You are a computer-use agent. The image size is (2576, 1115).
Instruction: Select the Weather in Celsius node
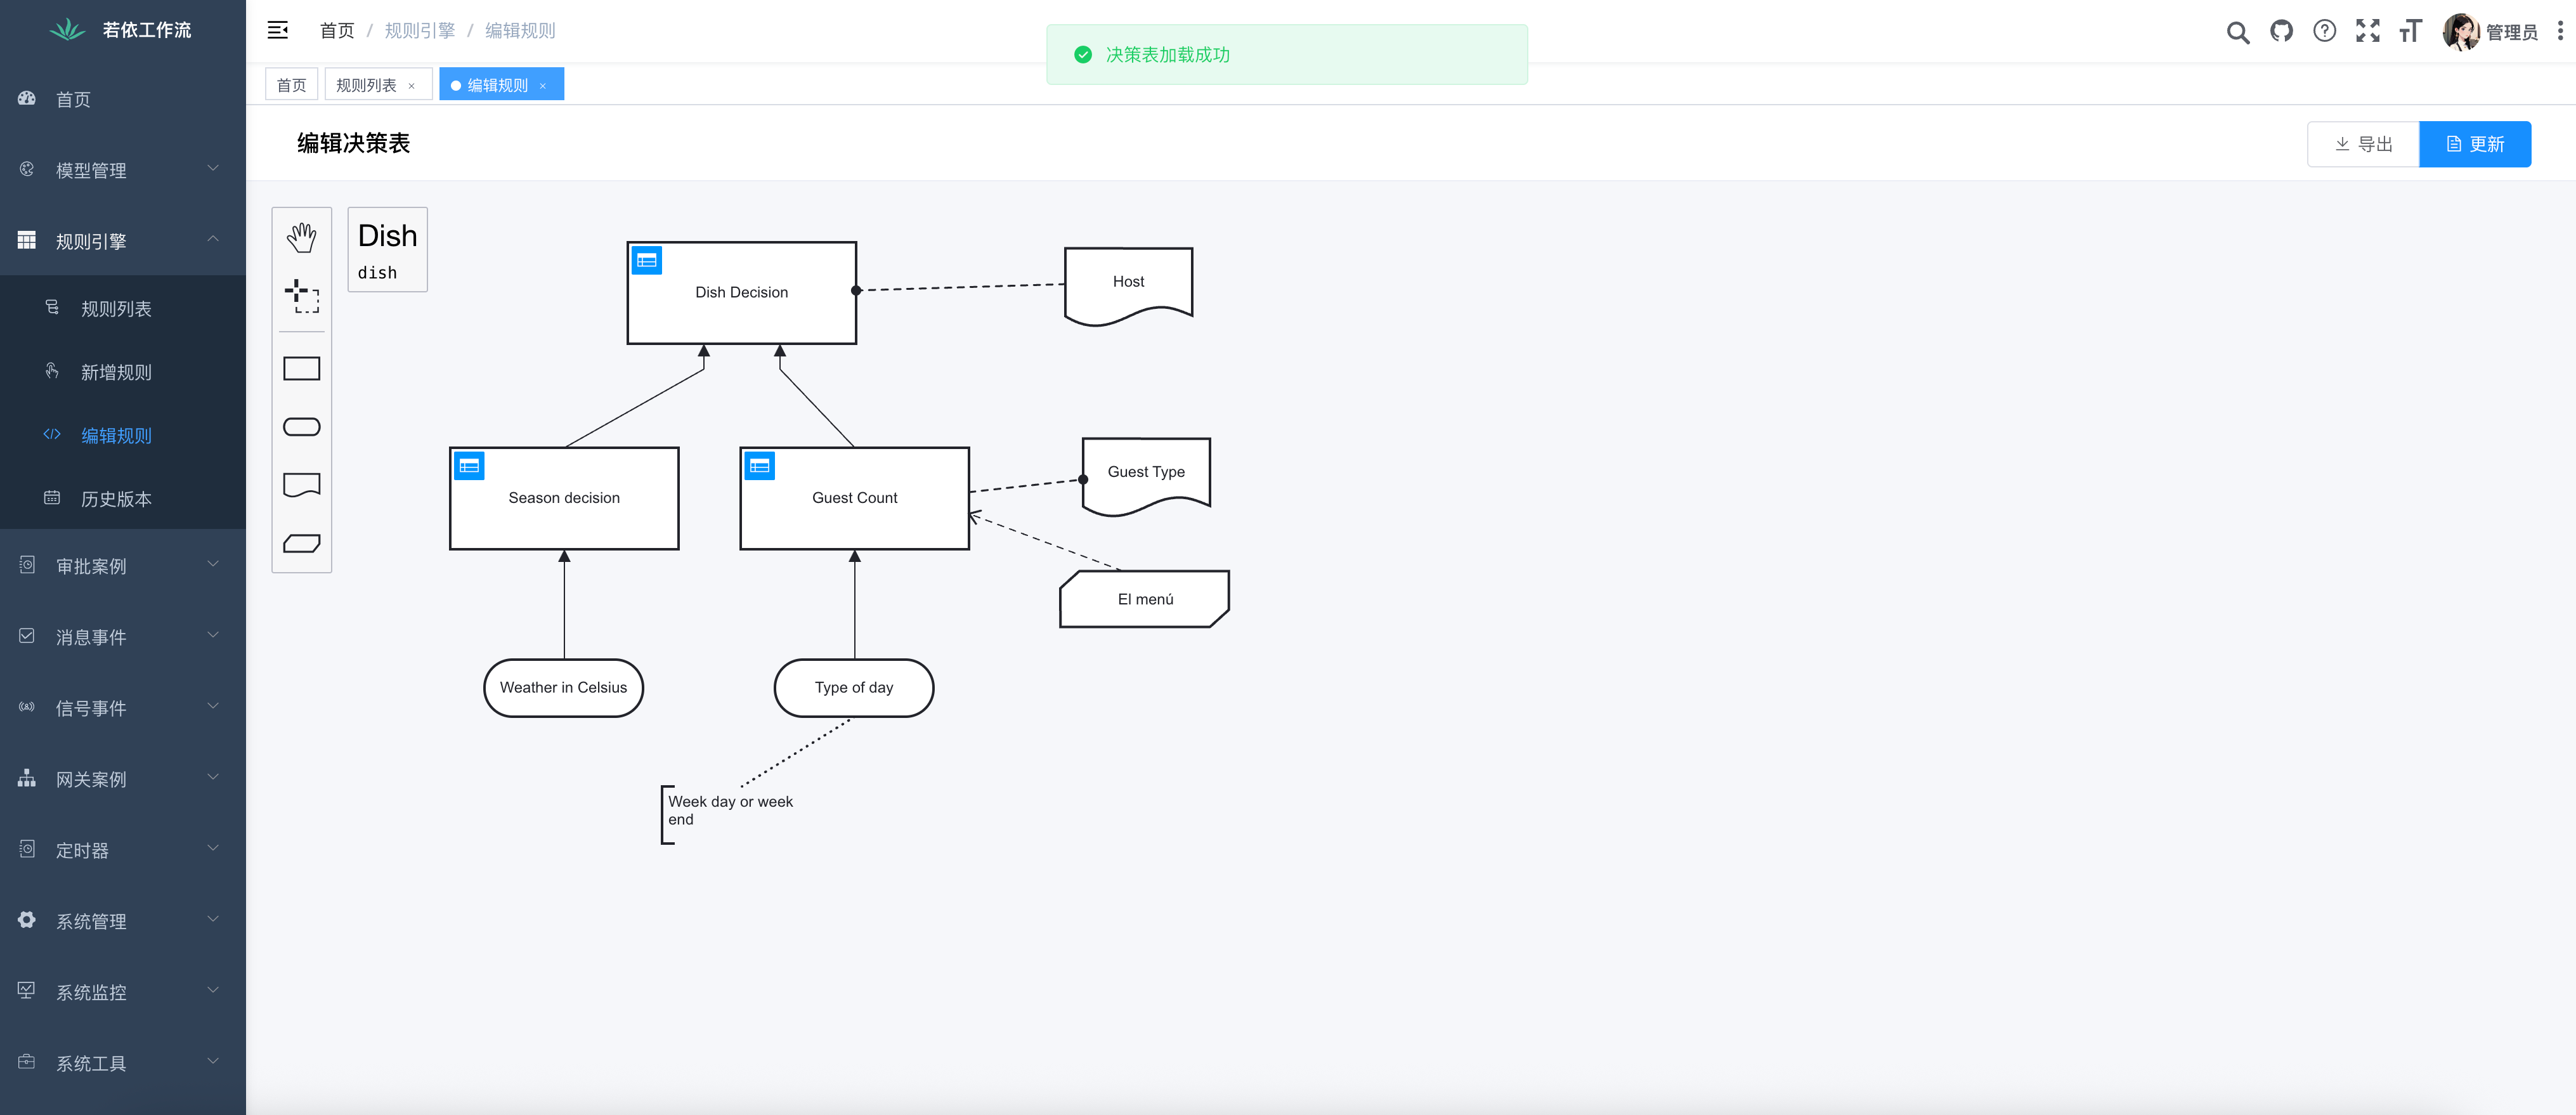click(563, 688)
